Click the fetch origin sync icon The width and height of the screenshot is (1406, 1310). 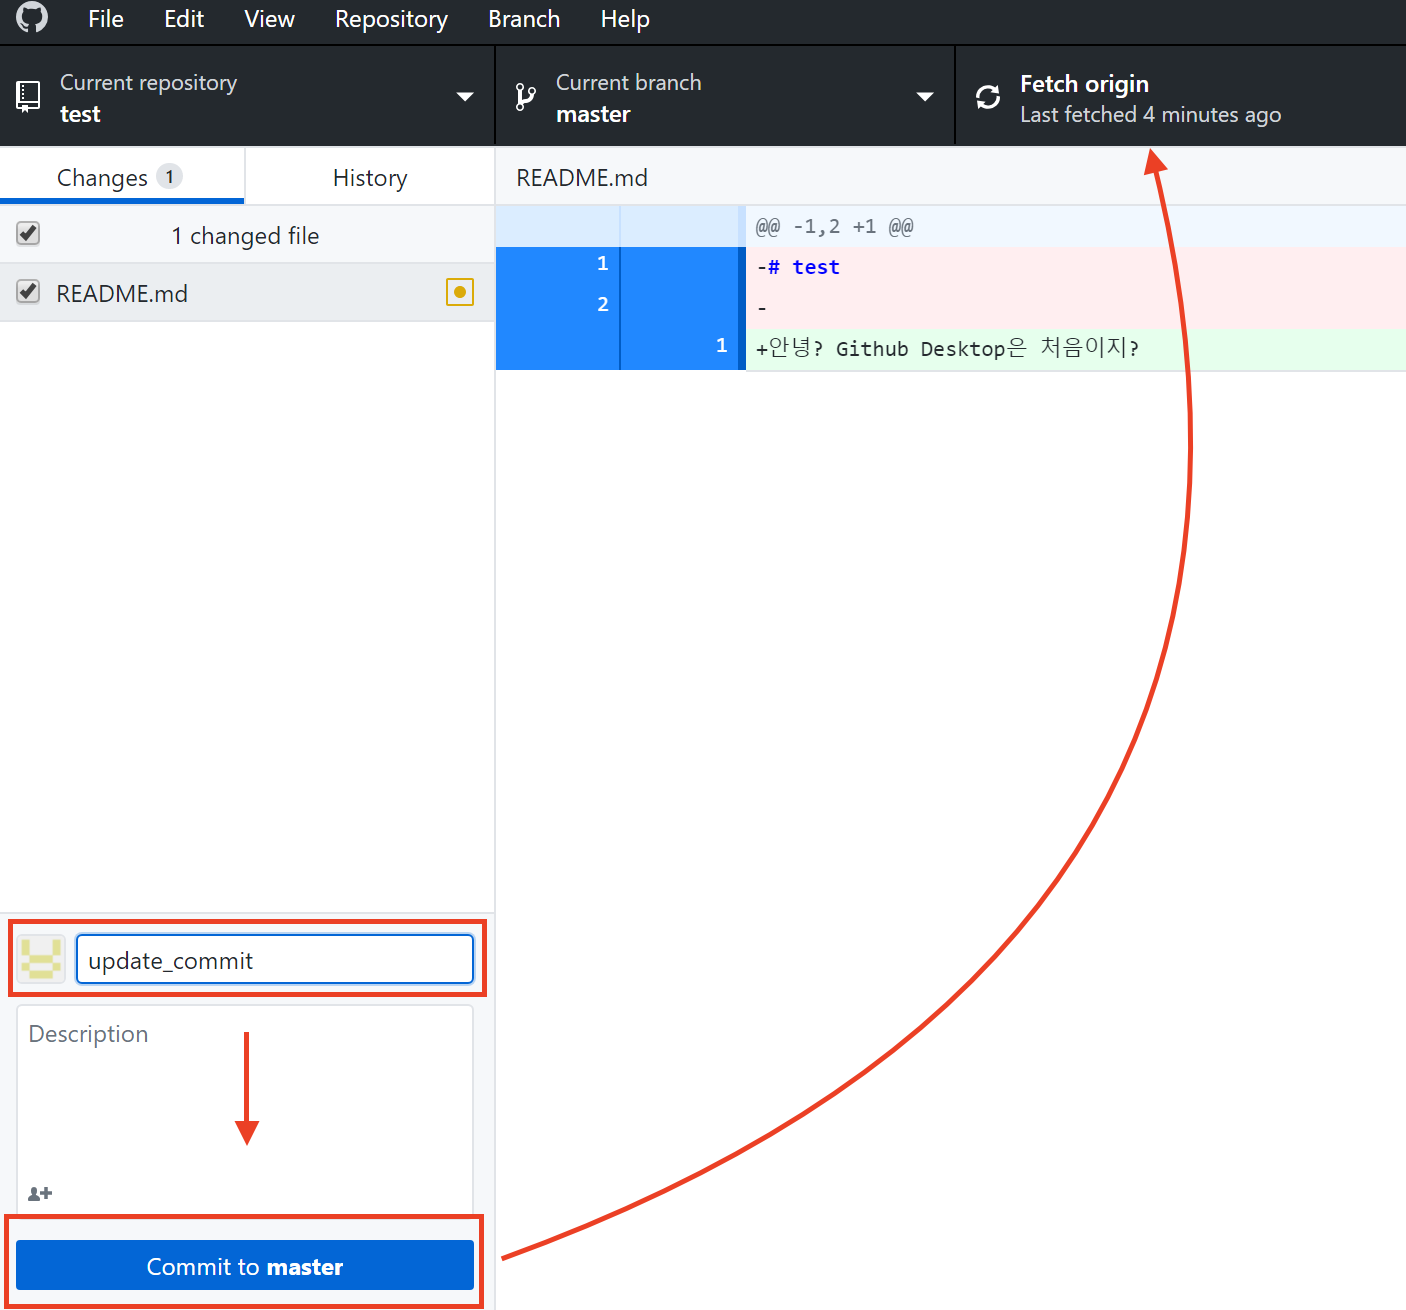coord(988,97)
